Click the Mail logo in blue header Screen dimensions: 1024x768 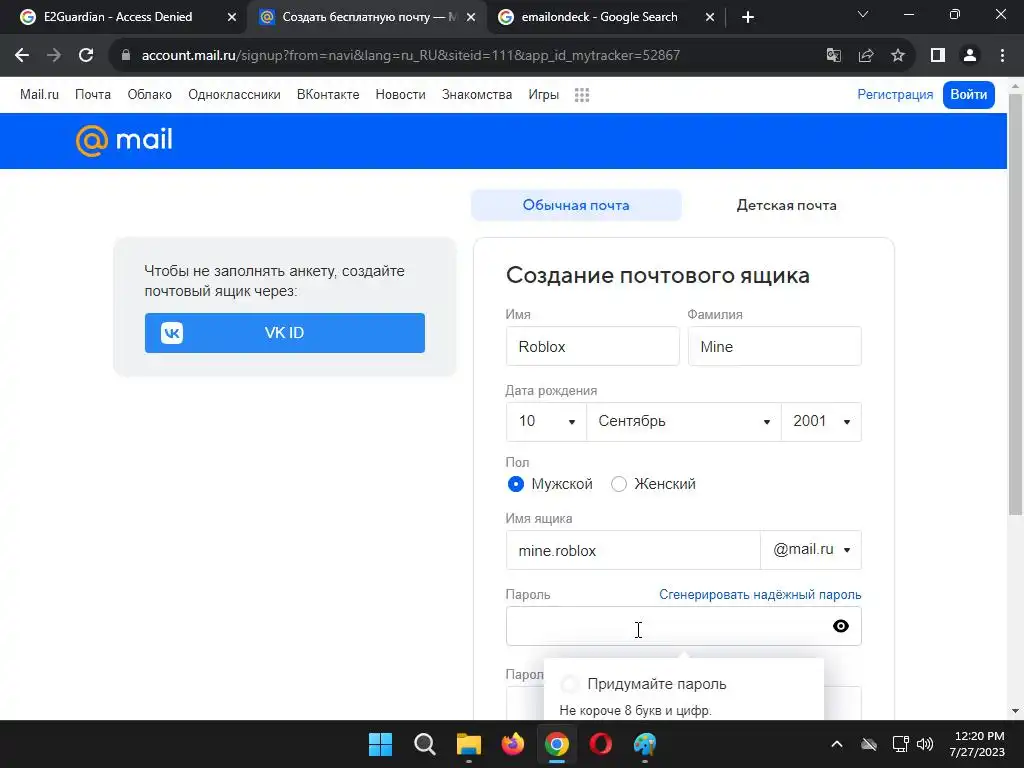point(124,140)
